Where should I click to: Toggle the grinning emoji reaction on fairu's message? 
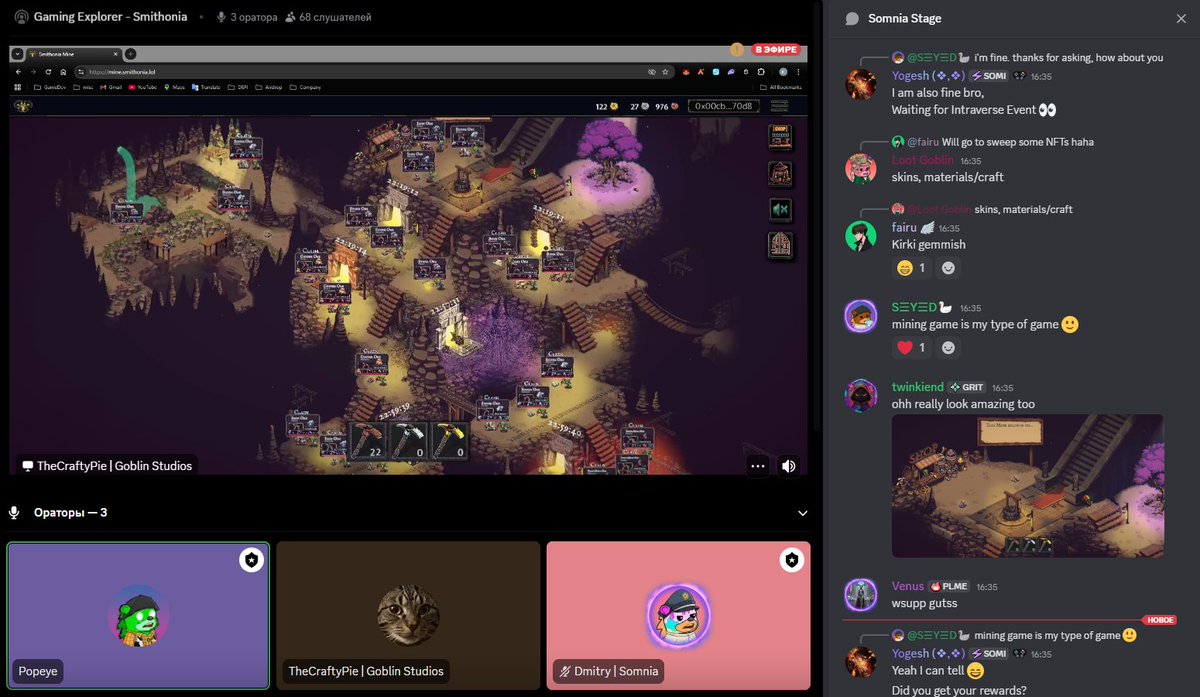(911, 267)
